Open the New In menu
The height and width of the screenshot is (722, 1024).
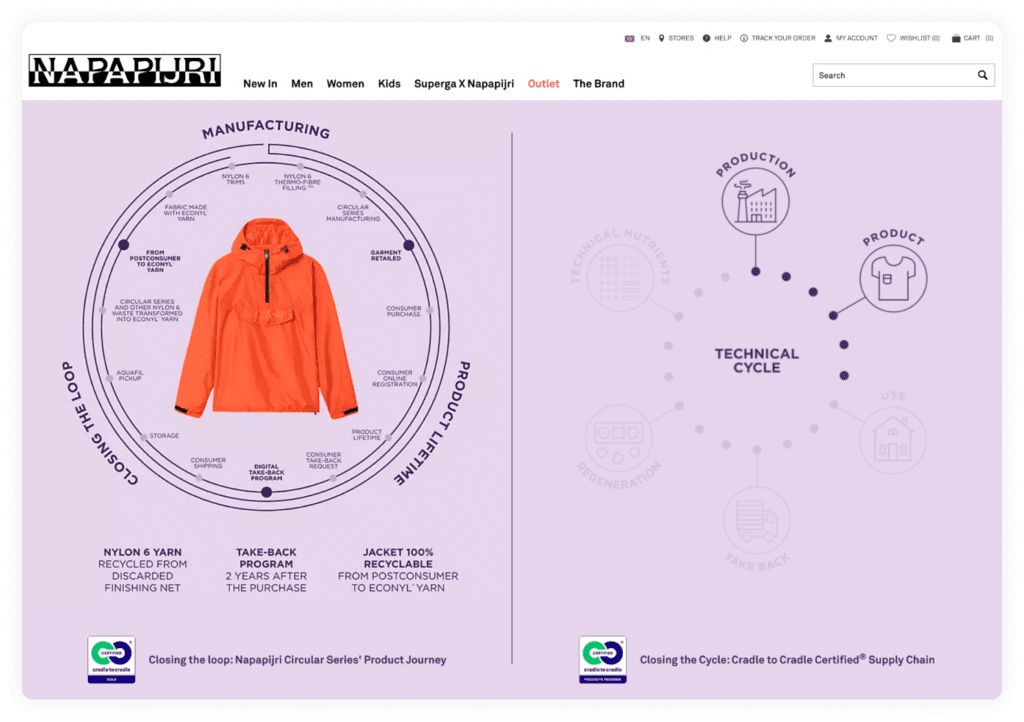point(260,84)
